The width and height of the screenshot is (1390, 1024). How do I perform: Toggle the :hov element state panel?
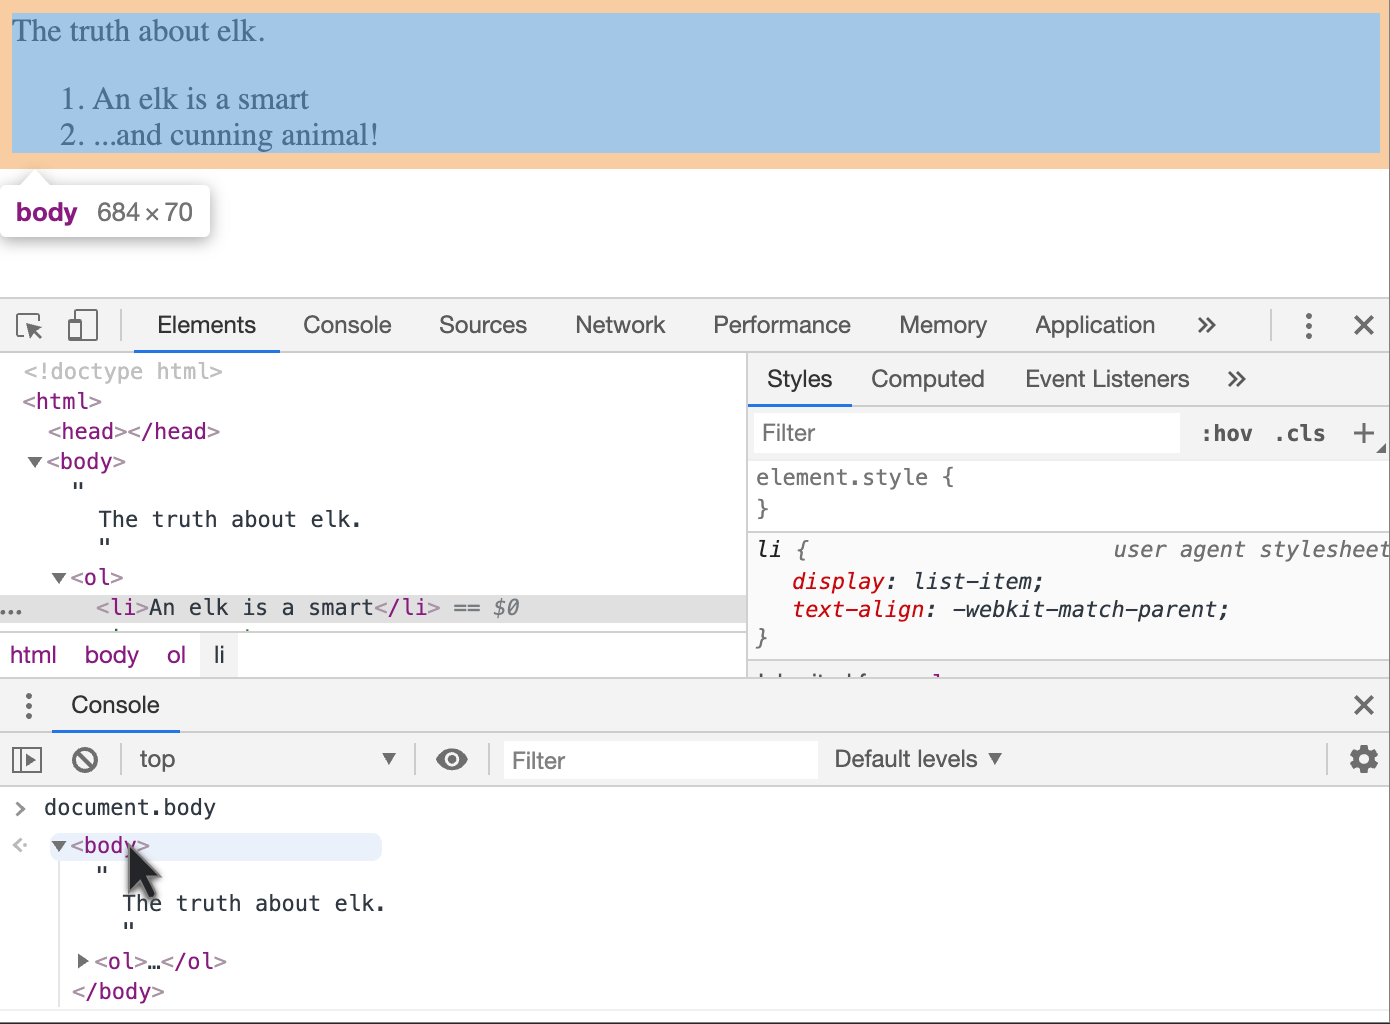tap(1226, 434)
